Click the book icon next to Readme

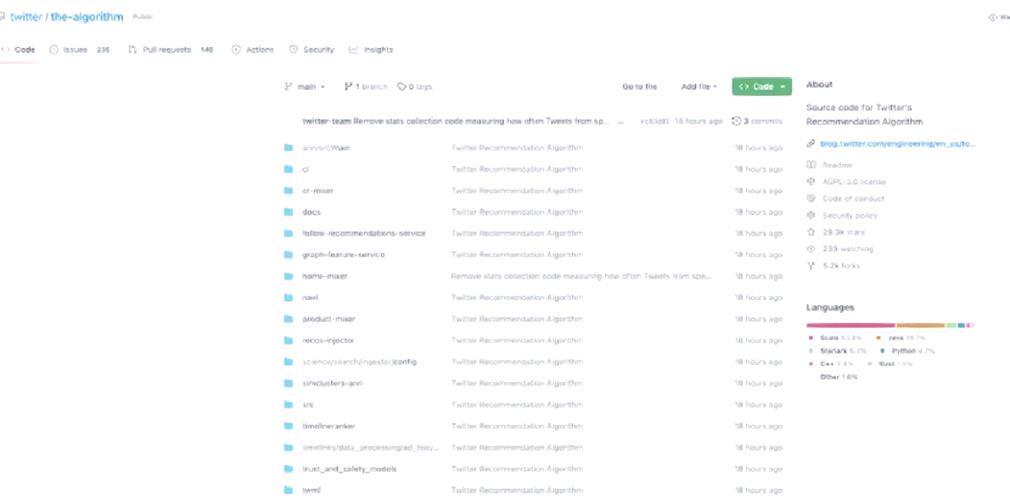pyautogui.click(x=811, y=165)
